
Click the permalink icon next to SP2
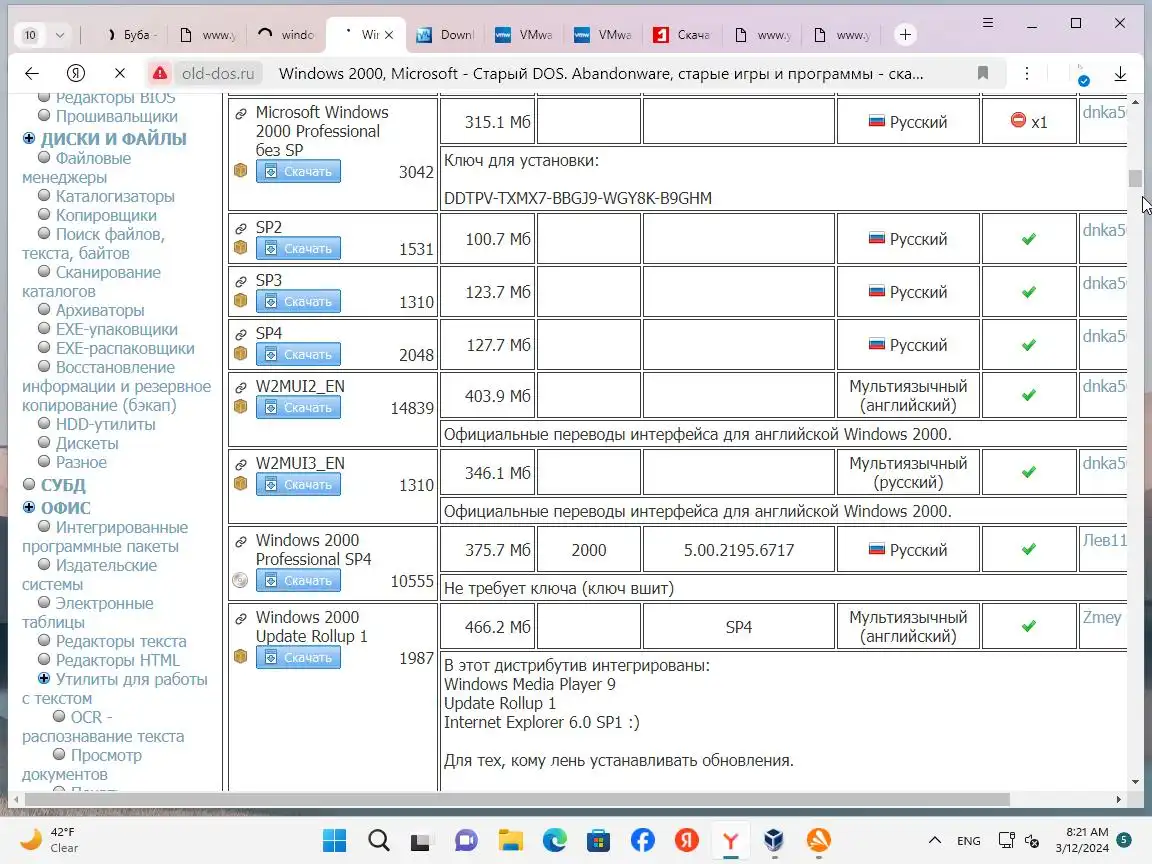point(240,229)
